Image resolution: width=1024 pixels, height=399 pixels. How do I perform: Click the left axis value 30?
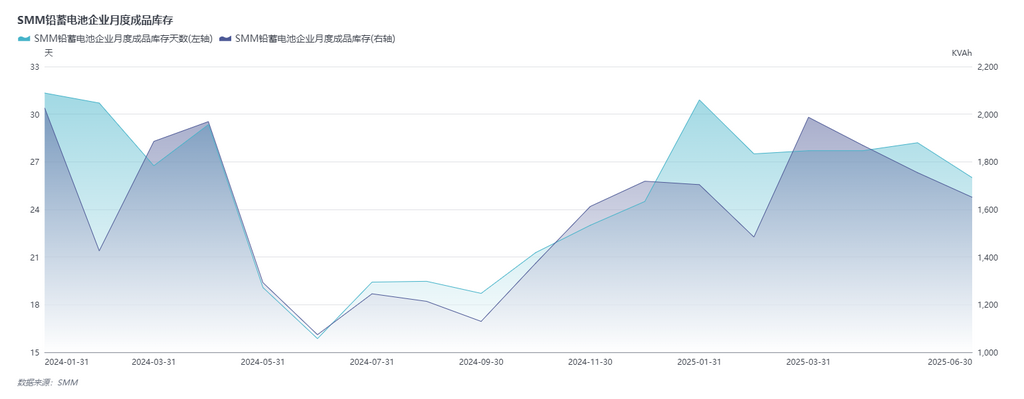tap(34, 114)
